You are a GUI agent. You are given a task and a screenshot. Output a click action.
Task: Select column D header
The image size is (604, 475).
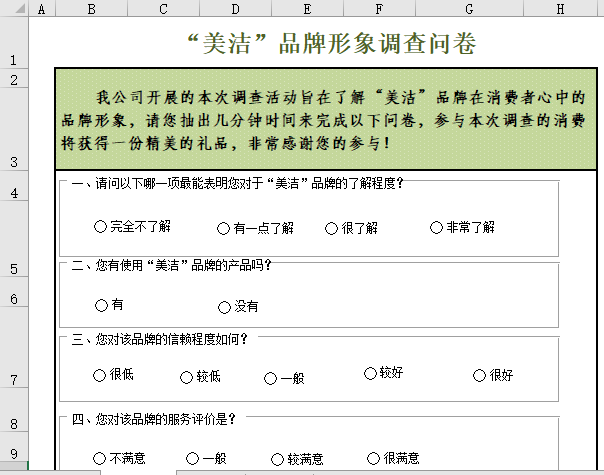(234, 9)
